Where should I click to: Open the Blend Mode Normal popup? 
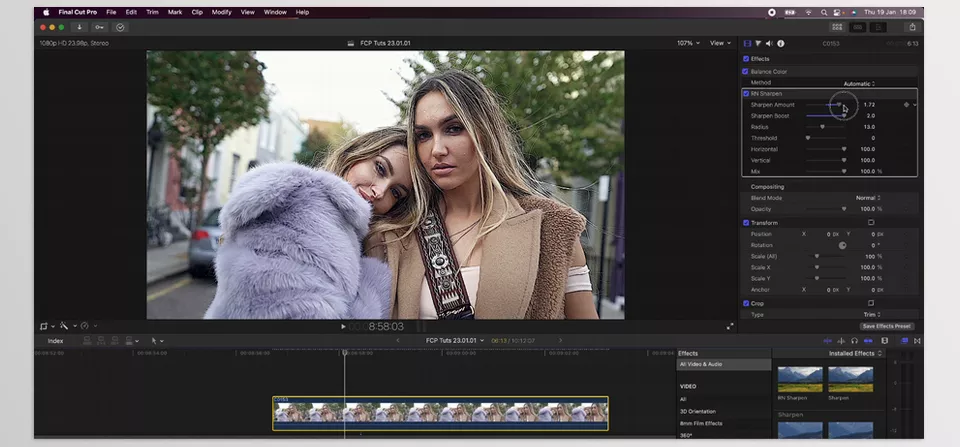click(x=868, y=198)
